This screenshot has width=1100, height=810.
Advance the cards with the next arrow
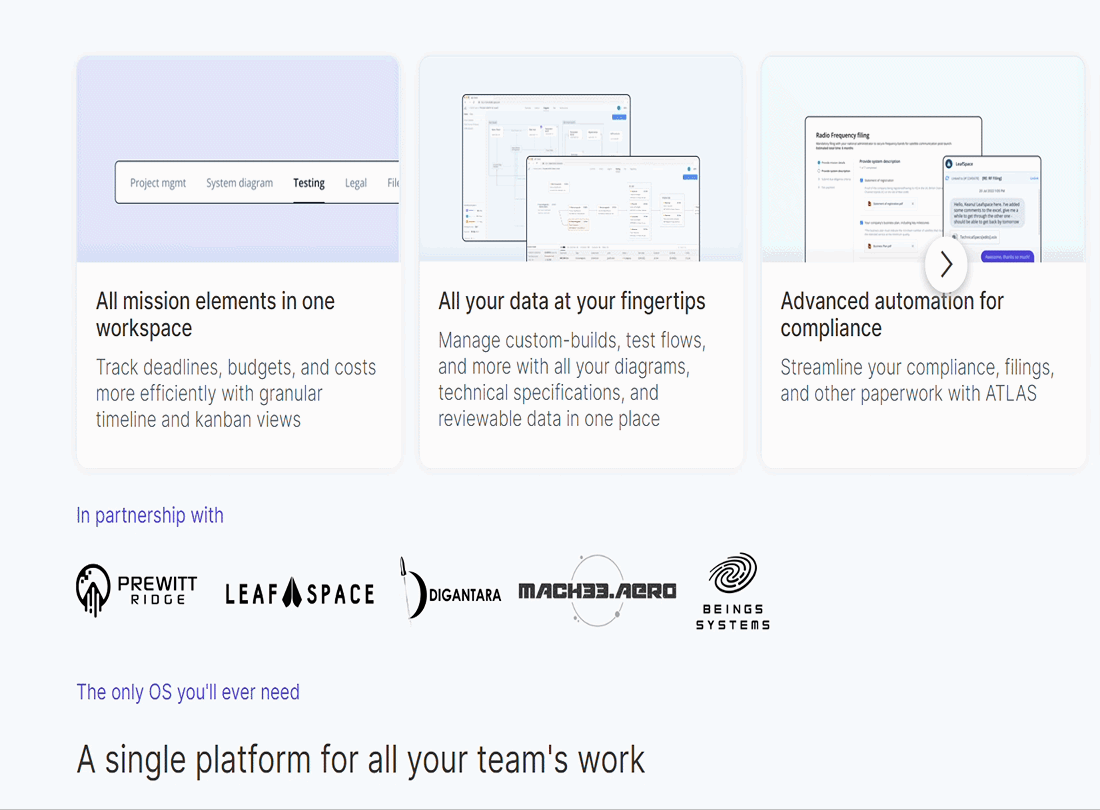(x=946, y=264)
